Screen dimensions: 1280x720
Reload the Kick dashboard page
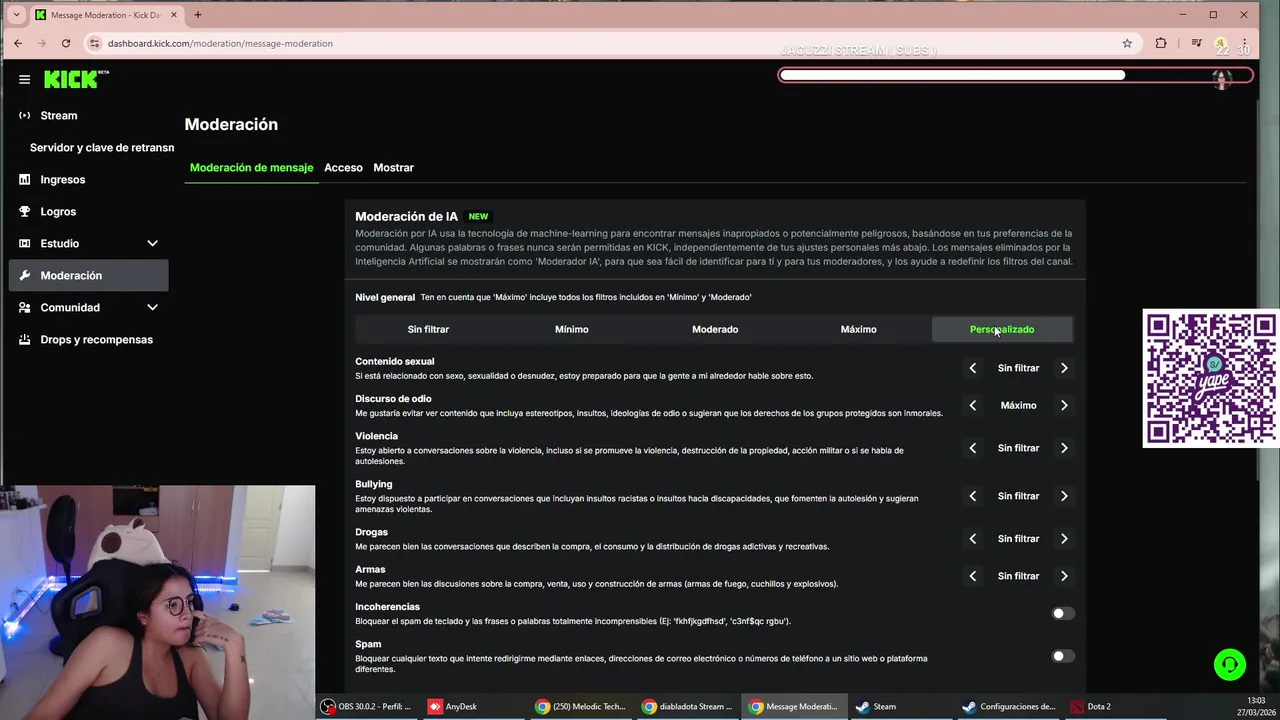click(x=66, y=43)
